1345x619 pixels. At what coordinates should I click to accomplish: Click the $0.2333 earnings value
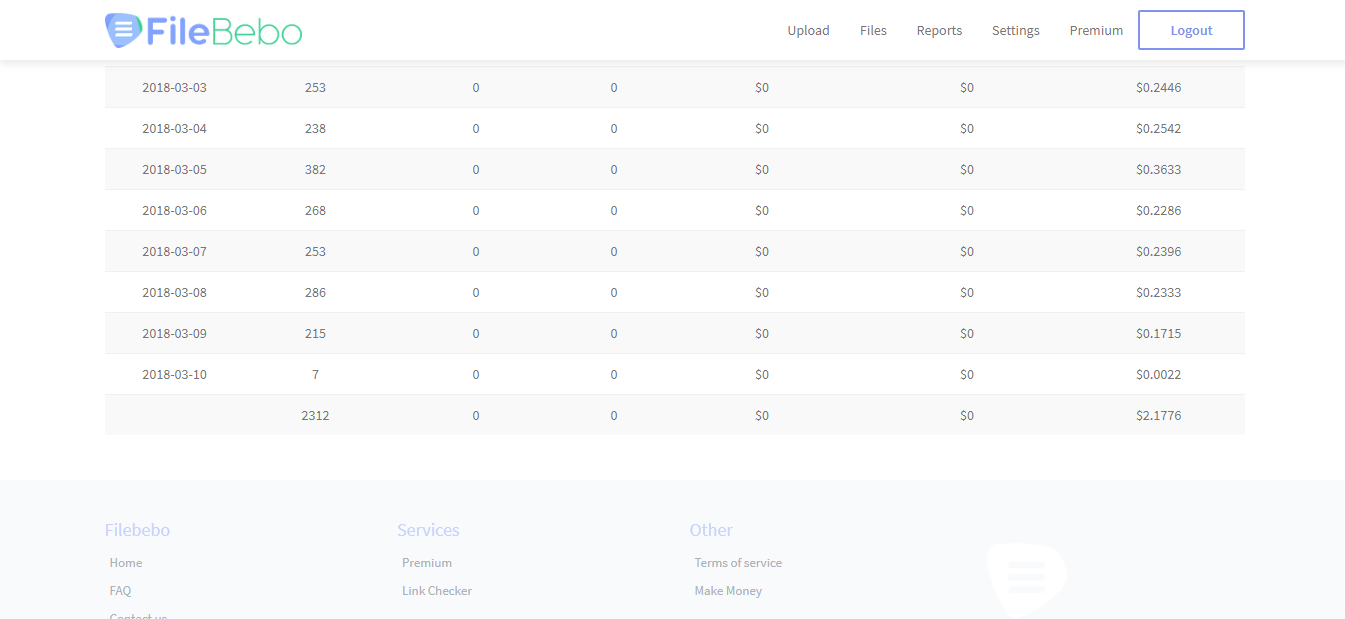click(x=1158, y=292)
